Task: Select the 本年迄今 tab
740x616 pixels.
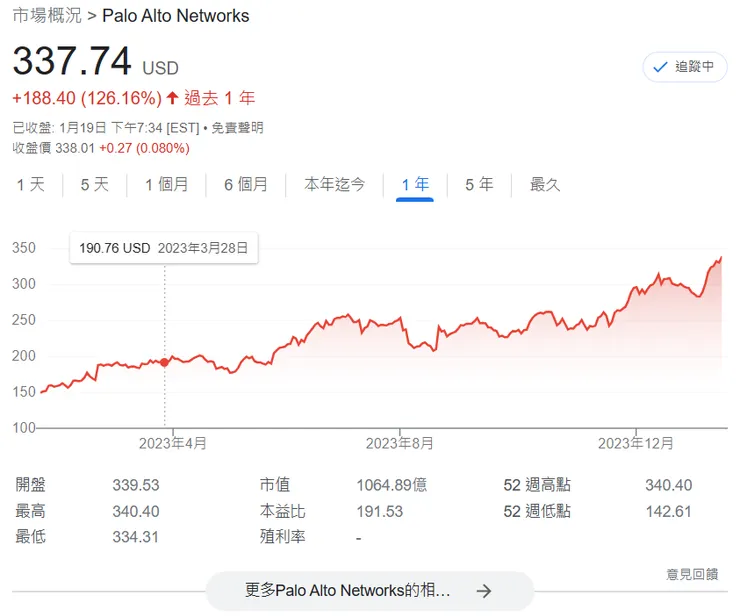Action: [335, 184]
